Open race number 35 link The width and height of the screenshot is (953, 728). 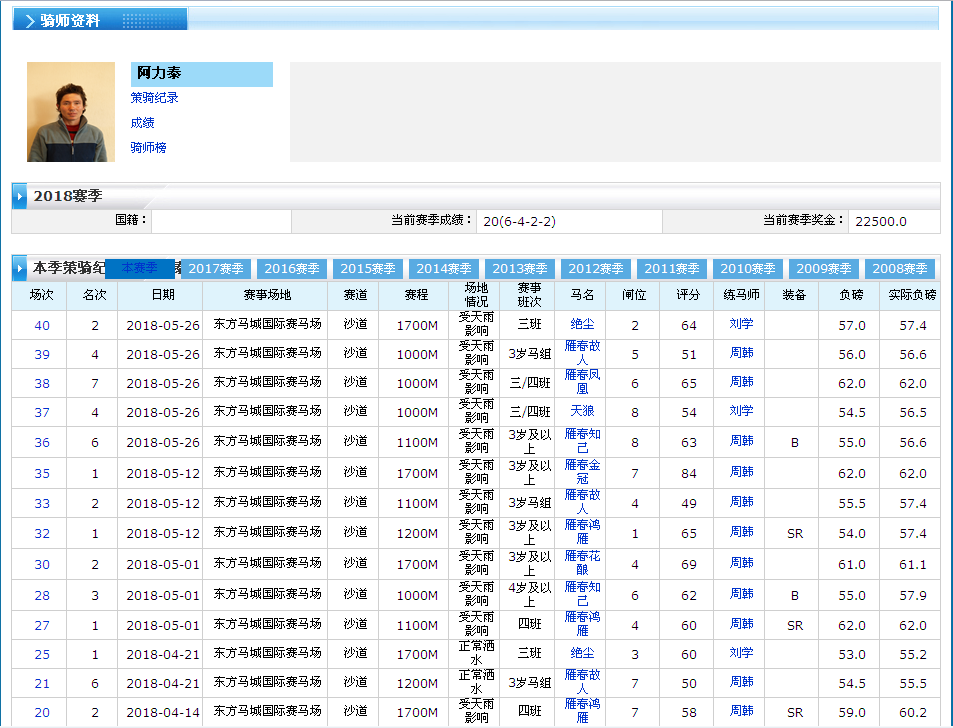[x=42, y=473]
